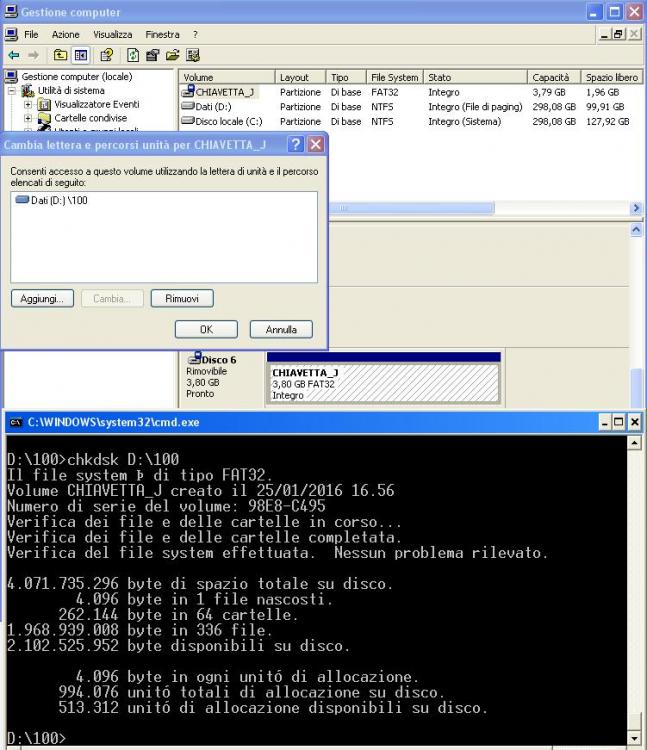Click the Aggiungi... button
This screenshot has width=647, height=750.
coord(42,298)
